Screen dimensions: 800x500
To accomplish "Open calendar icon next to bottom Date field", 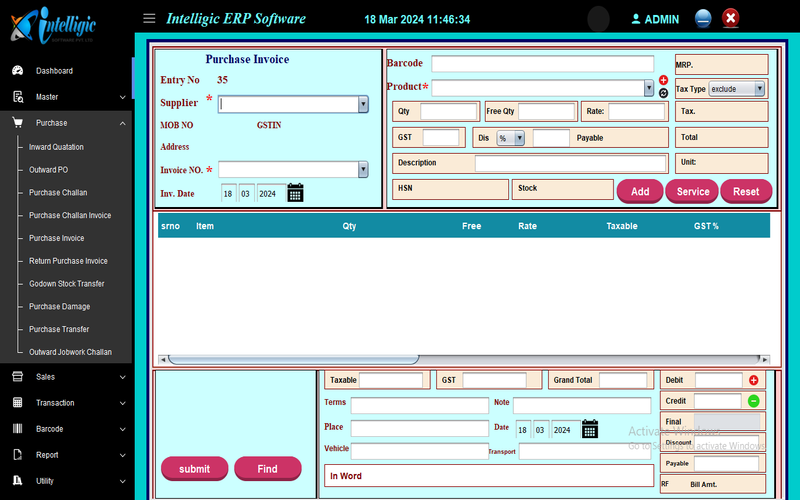I will point(590,429).
